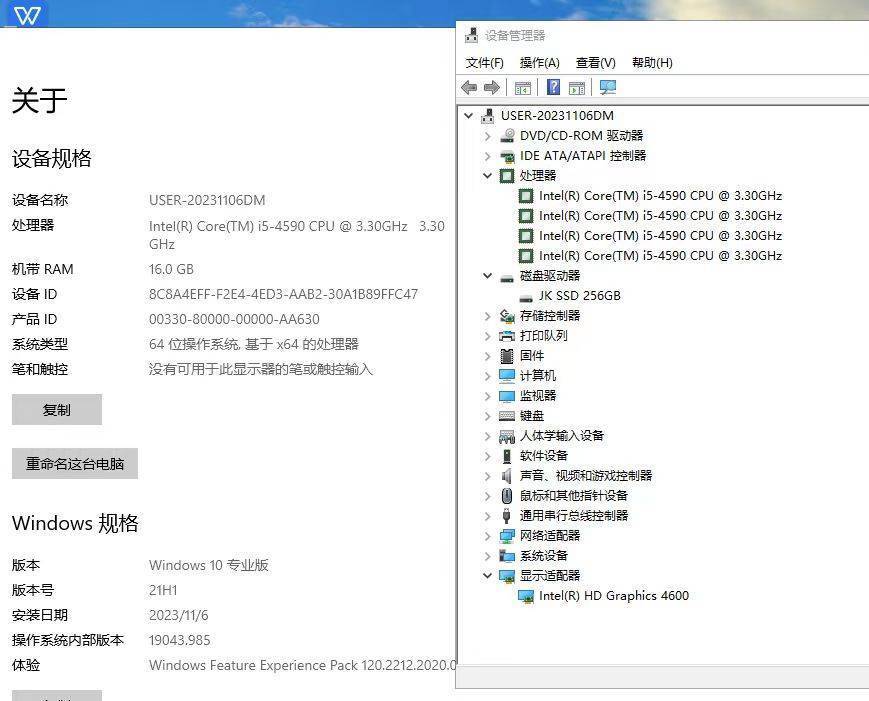Click the USB icon for 通用串行总线控制器
This screenshot has width=869, height=701.
(x=507, y=516)
